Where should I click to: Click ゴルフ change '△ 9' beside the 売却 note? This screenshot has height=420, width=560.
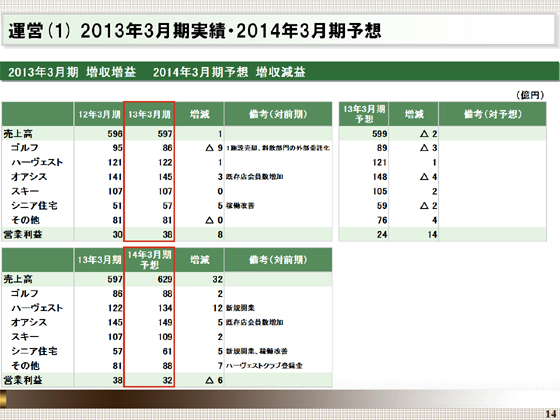coord(214,148)
